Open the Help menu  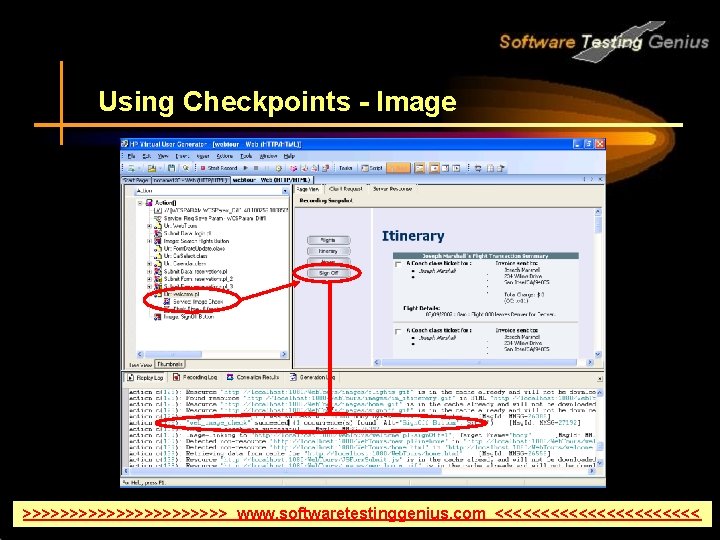[289, 157]
